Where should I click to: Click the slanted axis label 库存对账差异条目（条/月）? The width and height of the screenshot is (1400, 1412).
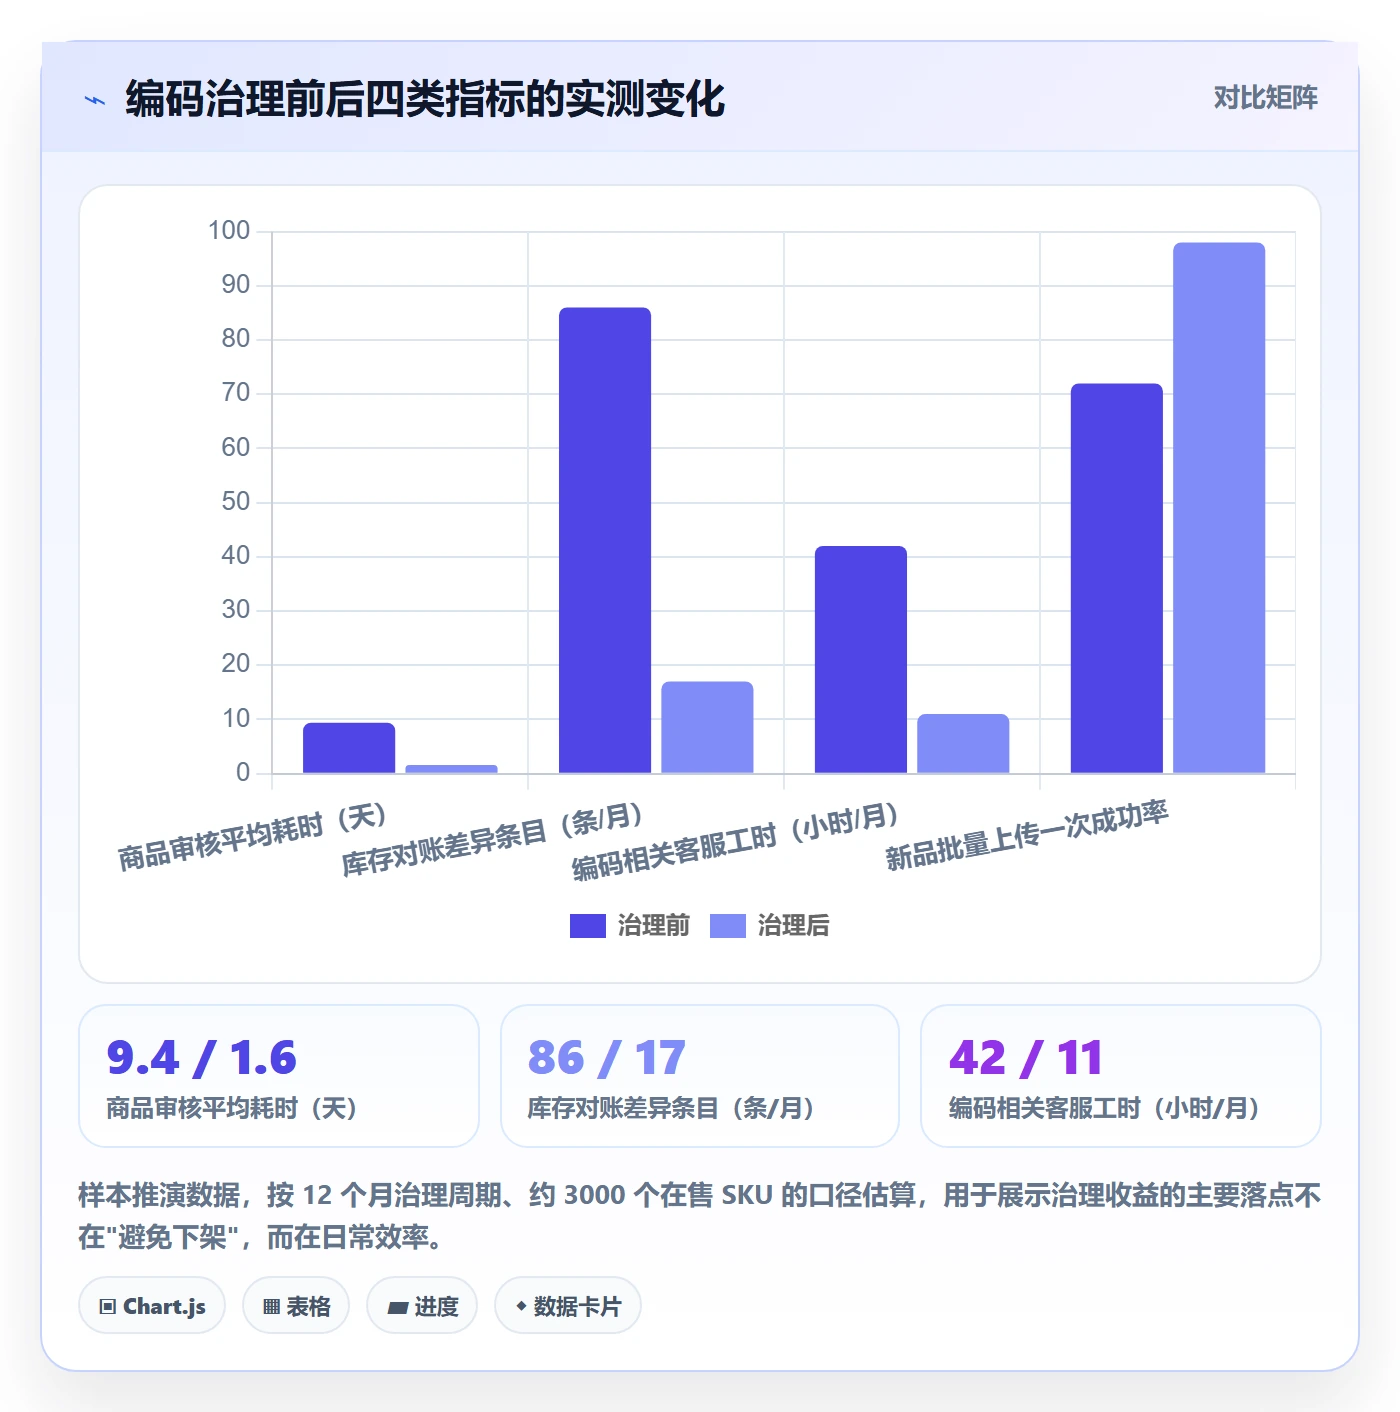coord(493,840)
